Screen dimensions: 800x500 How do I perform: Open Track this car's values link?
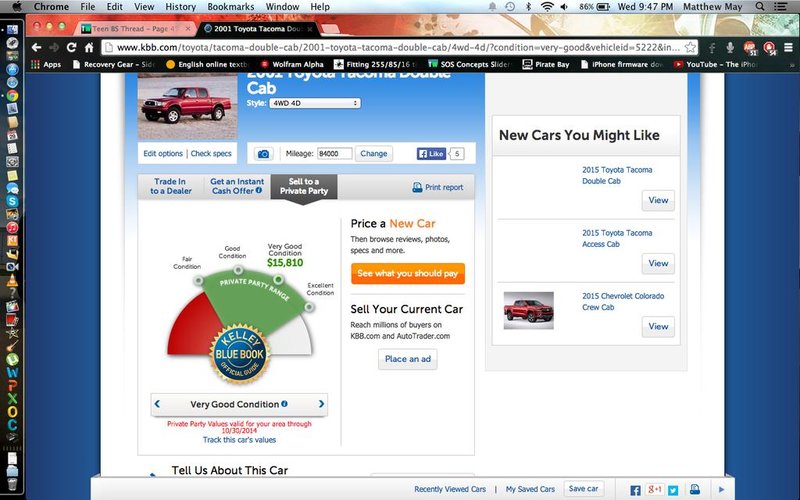[239, 440]
